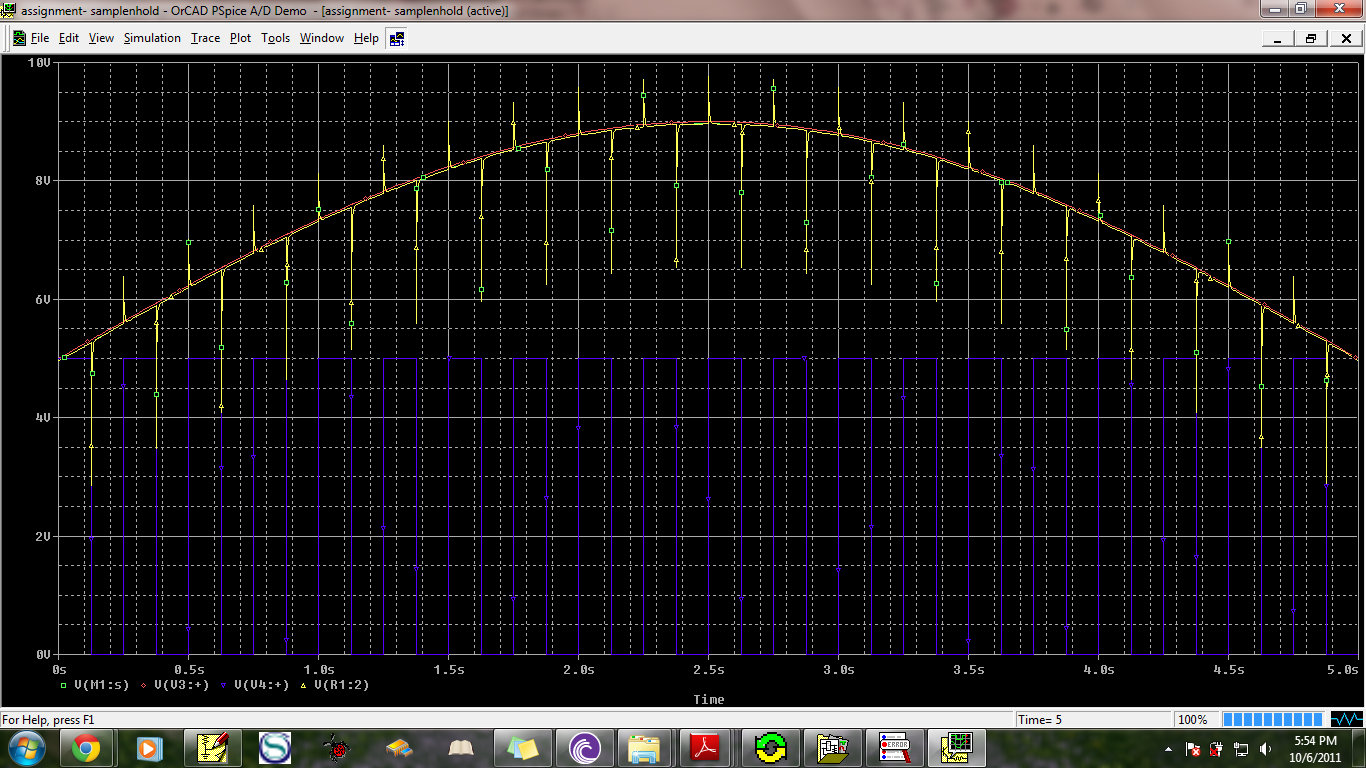1366x768 pixels.
Task: Open the BitTorrent taskbar icon
Action: pyautogui.click(x=585, y=748)
